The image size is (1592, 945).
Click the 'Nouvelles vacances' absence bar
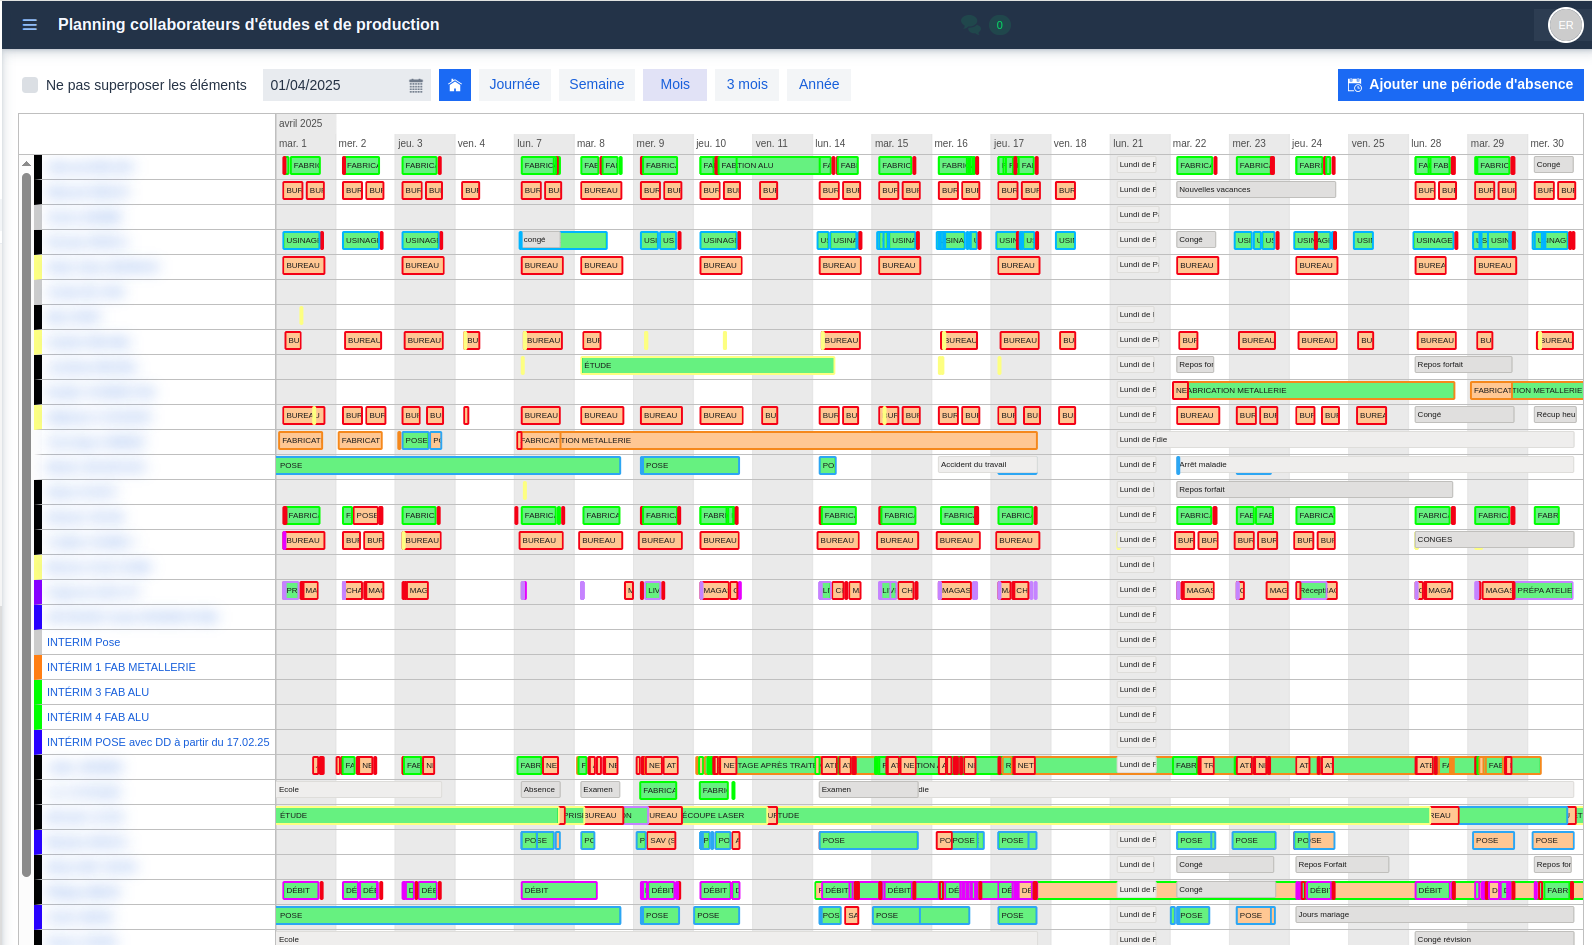1254,190
